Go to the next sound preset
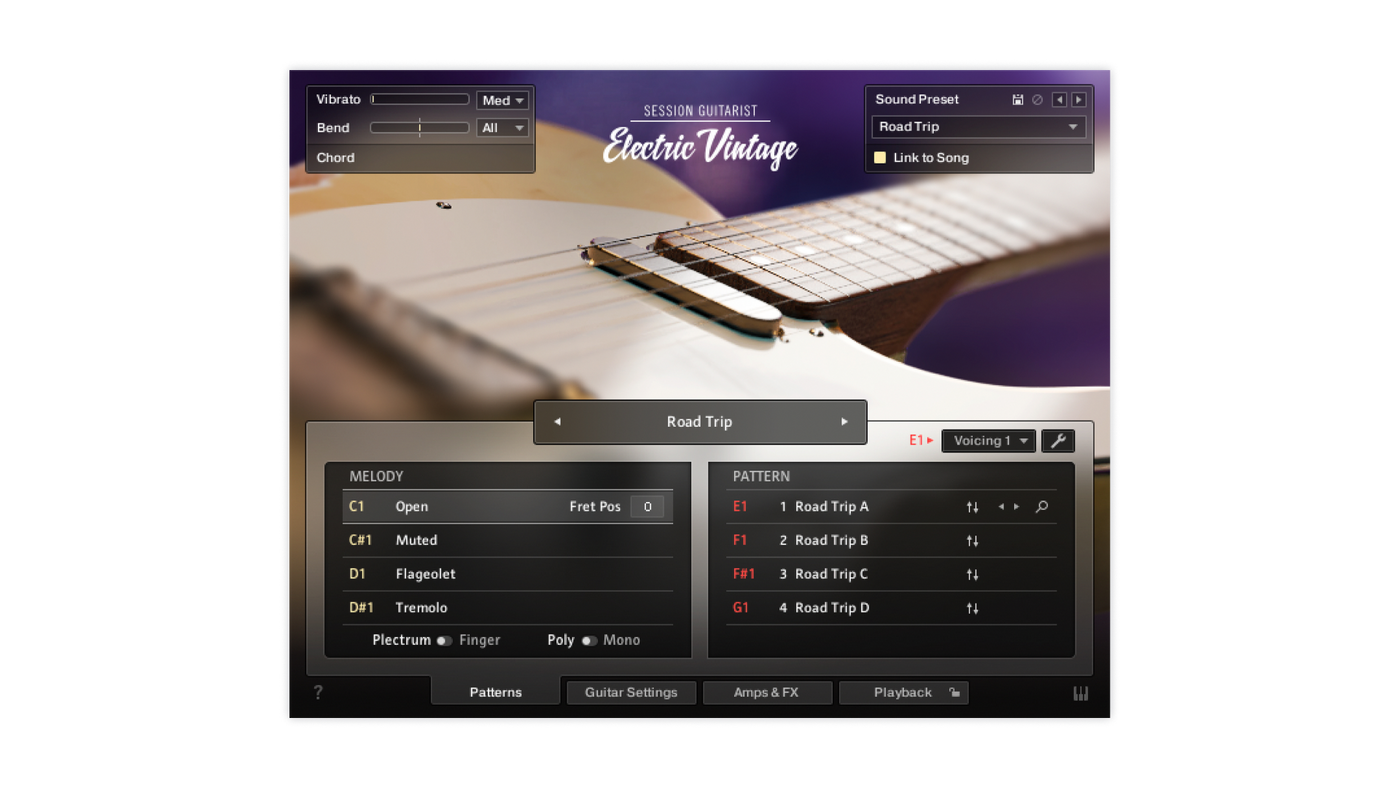Image resolution: width=1400 pixels, height=788 pixels. [1079, 100]
